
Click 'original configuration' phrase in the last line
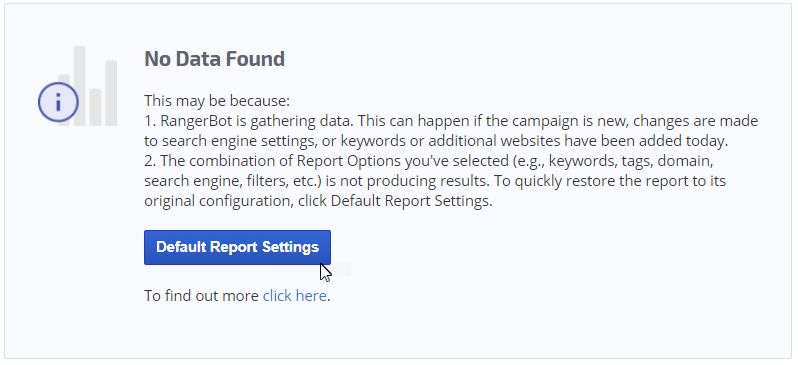point(216,201)
